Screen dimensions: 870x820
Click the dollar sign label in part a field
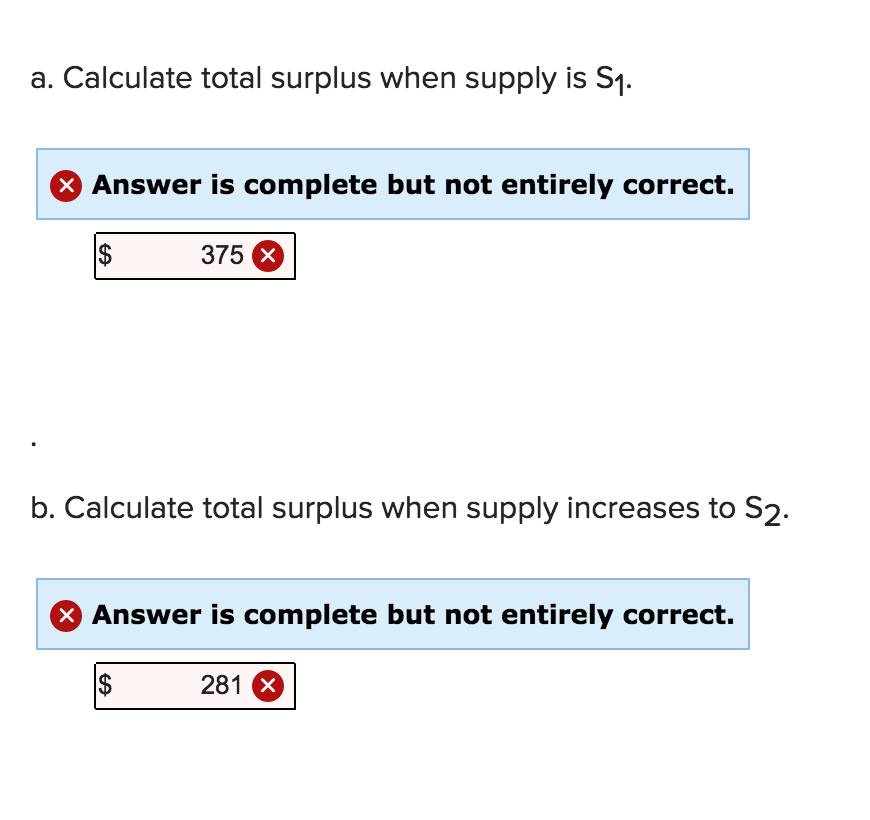[105, 256]
